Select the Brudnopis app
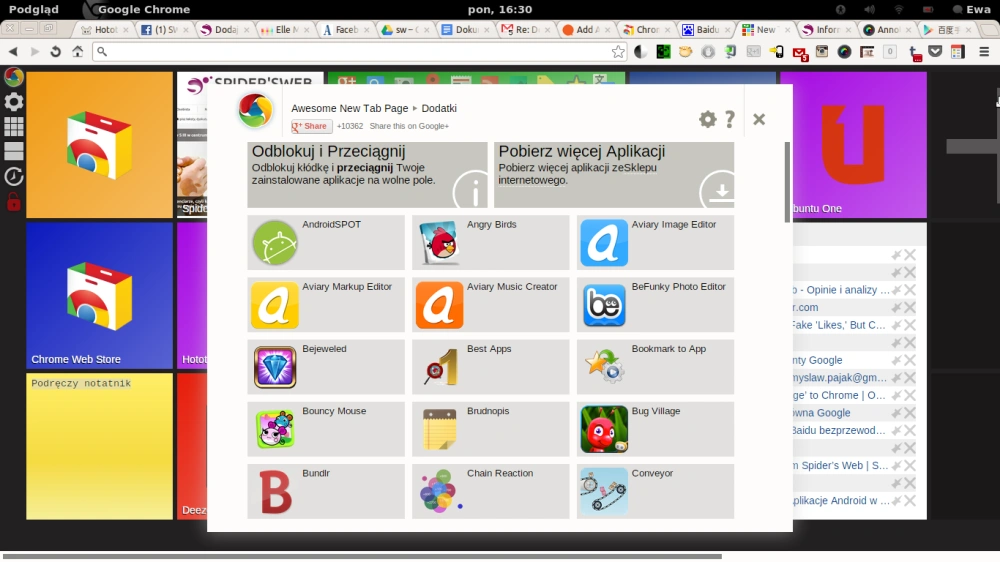Image resolution: width=1000 pixels, height=562 pixels. [x=490, y=429]
